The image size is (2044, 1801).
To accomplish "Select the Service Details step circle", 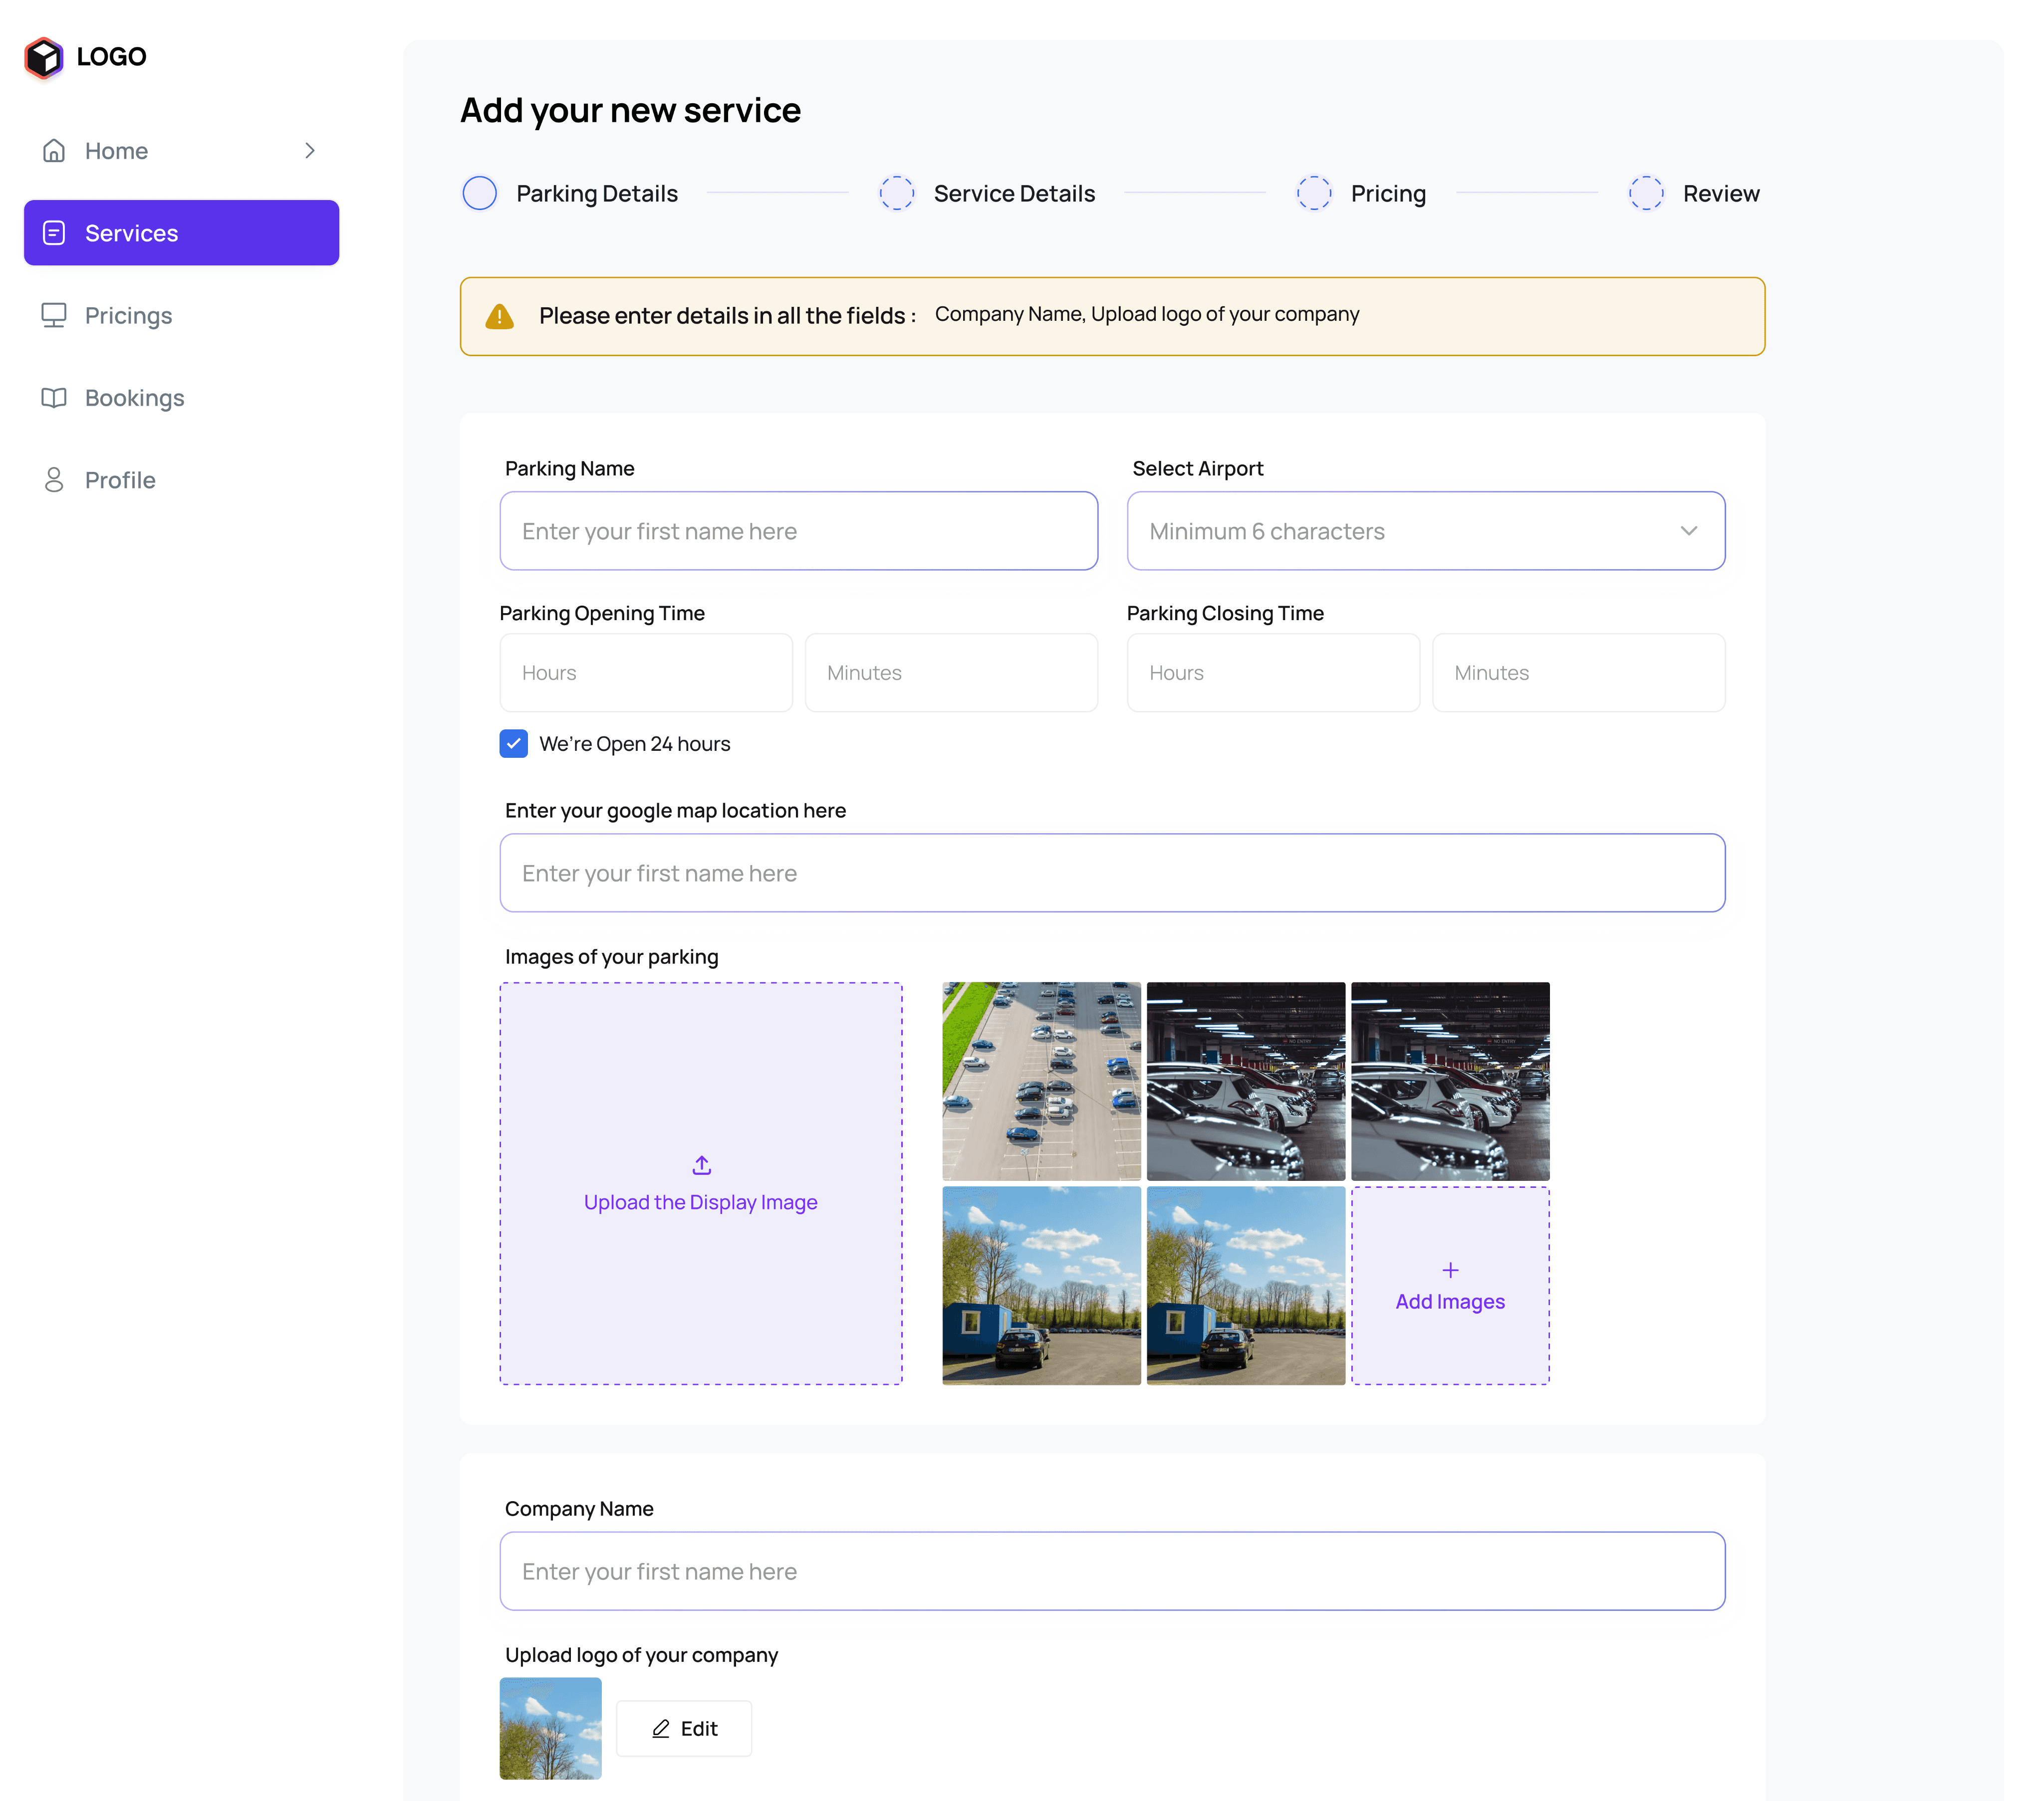I will [897, 193].
